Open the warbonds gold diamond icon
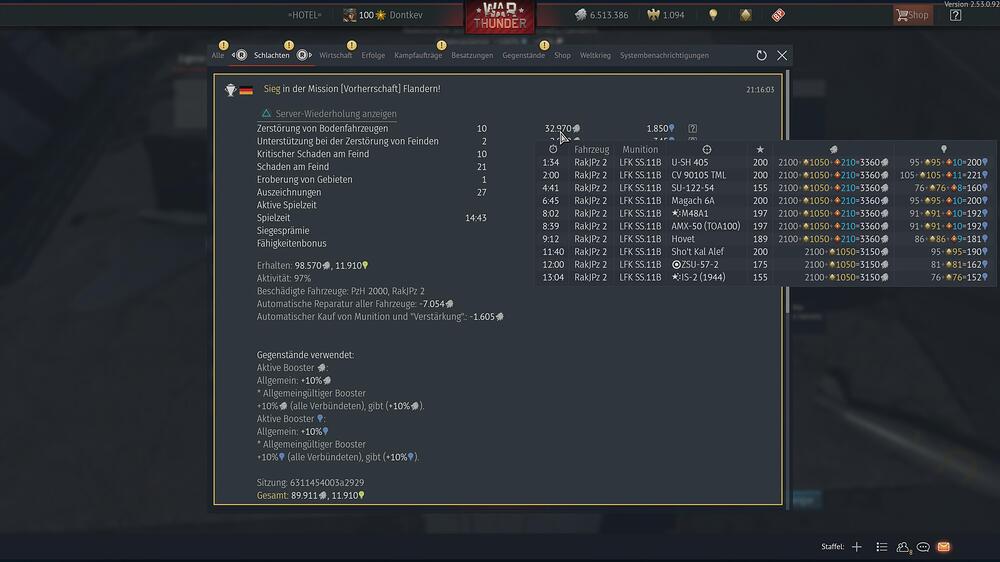 [746, 15]
